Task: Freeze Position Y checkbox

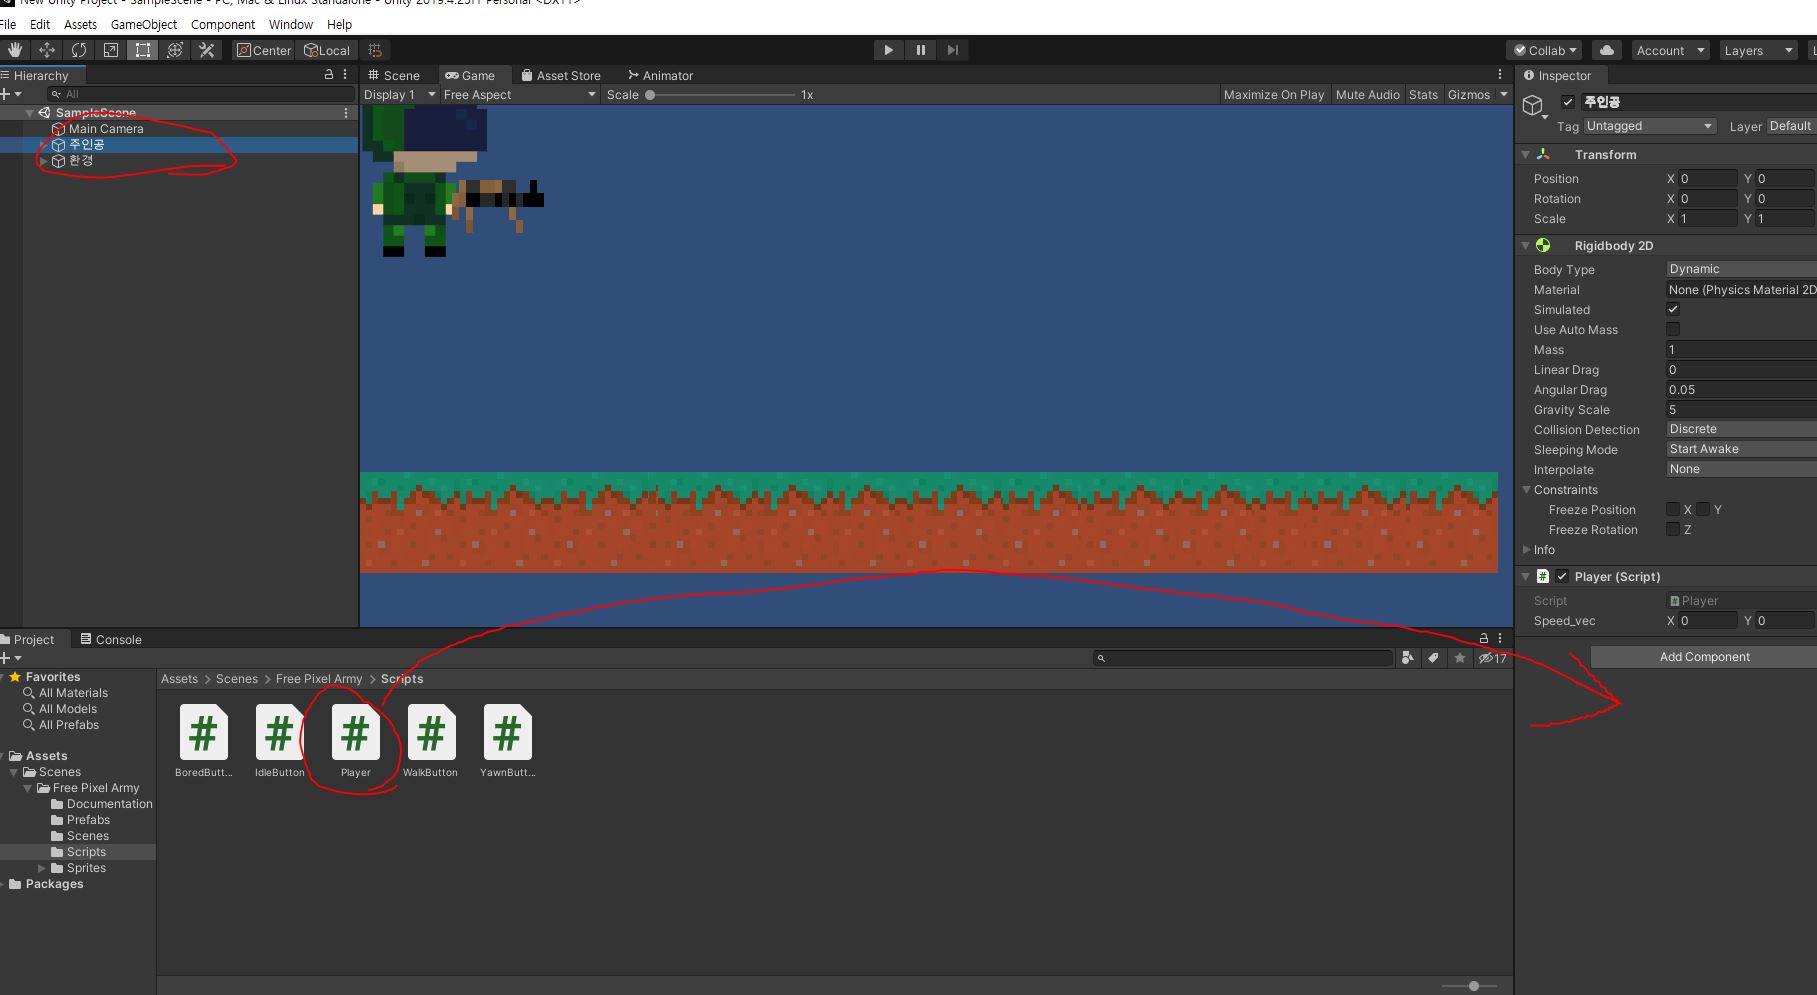Action: [x=1703, y=510]
